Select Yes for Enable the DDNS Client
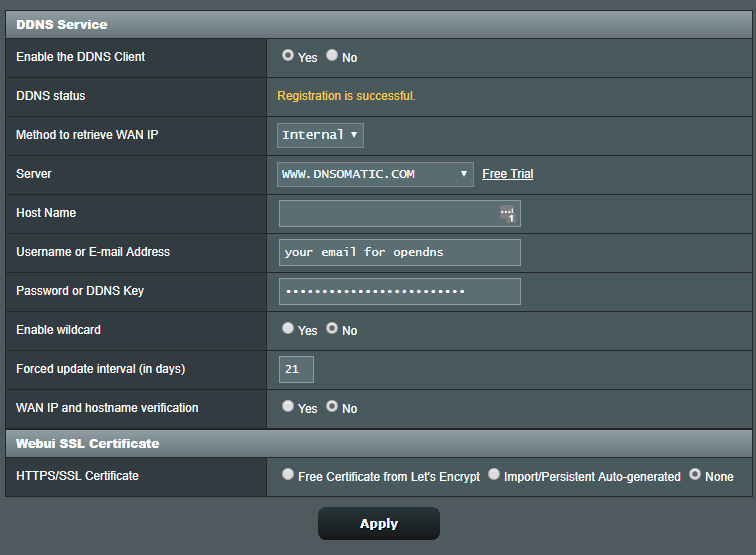This screenshot has width=756, height=555. (288, 56)
